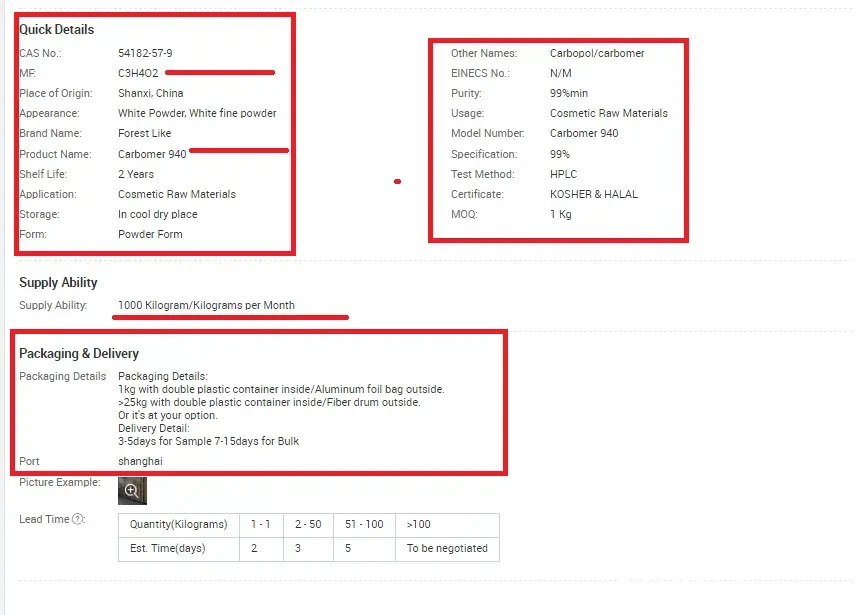Click the To be negotiated table cell
The image size is (862, 615).
click(x=447, y=548)
